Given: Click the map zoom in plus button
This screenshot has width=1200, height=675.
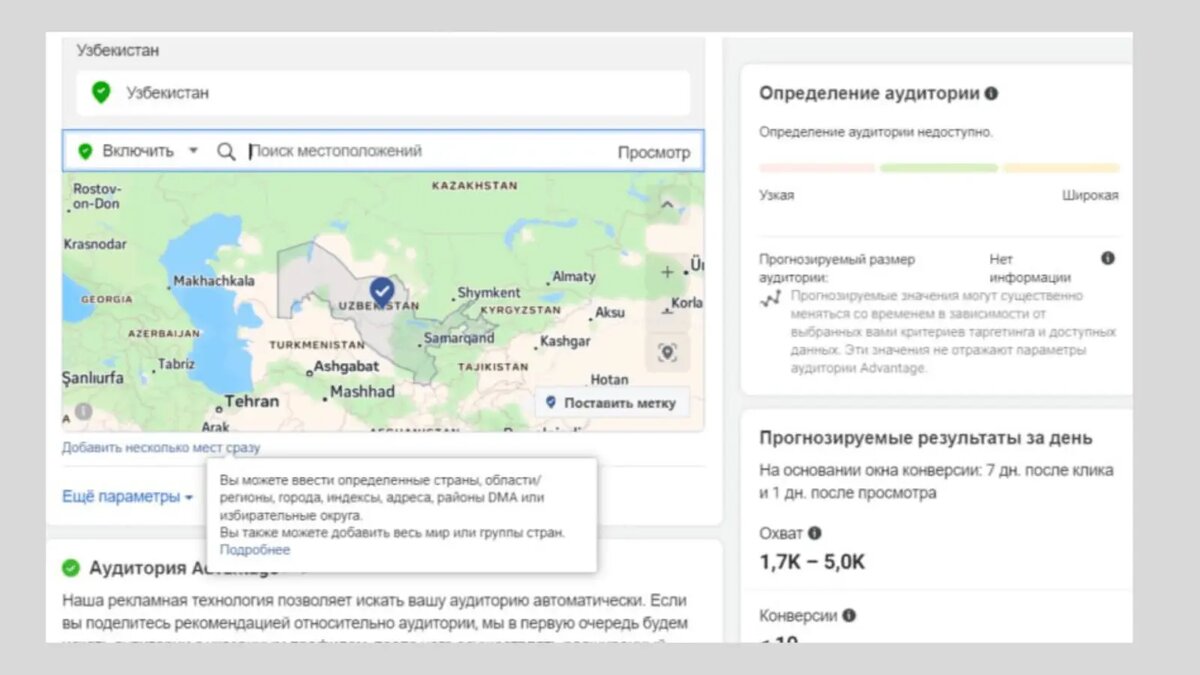Looking at the screenshot, I should [x=667, y=271].
